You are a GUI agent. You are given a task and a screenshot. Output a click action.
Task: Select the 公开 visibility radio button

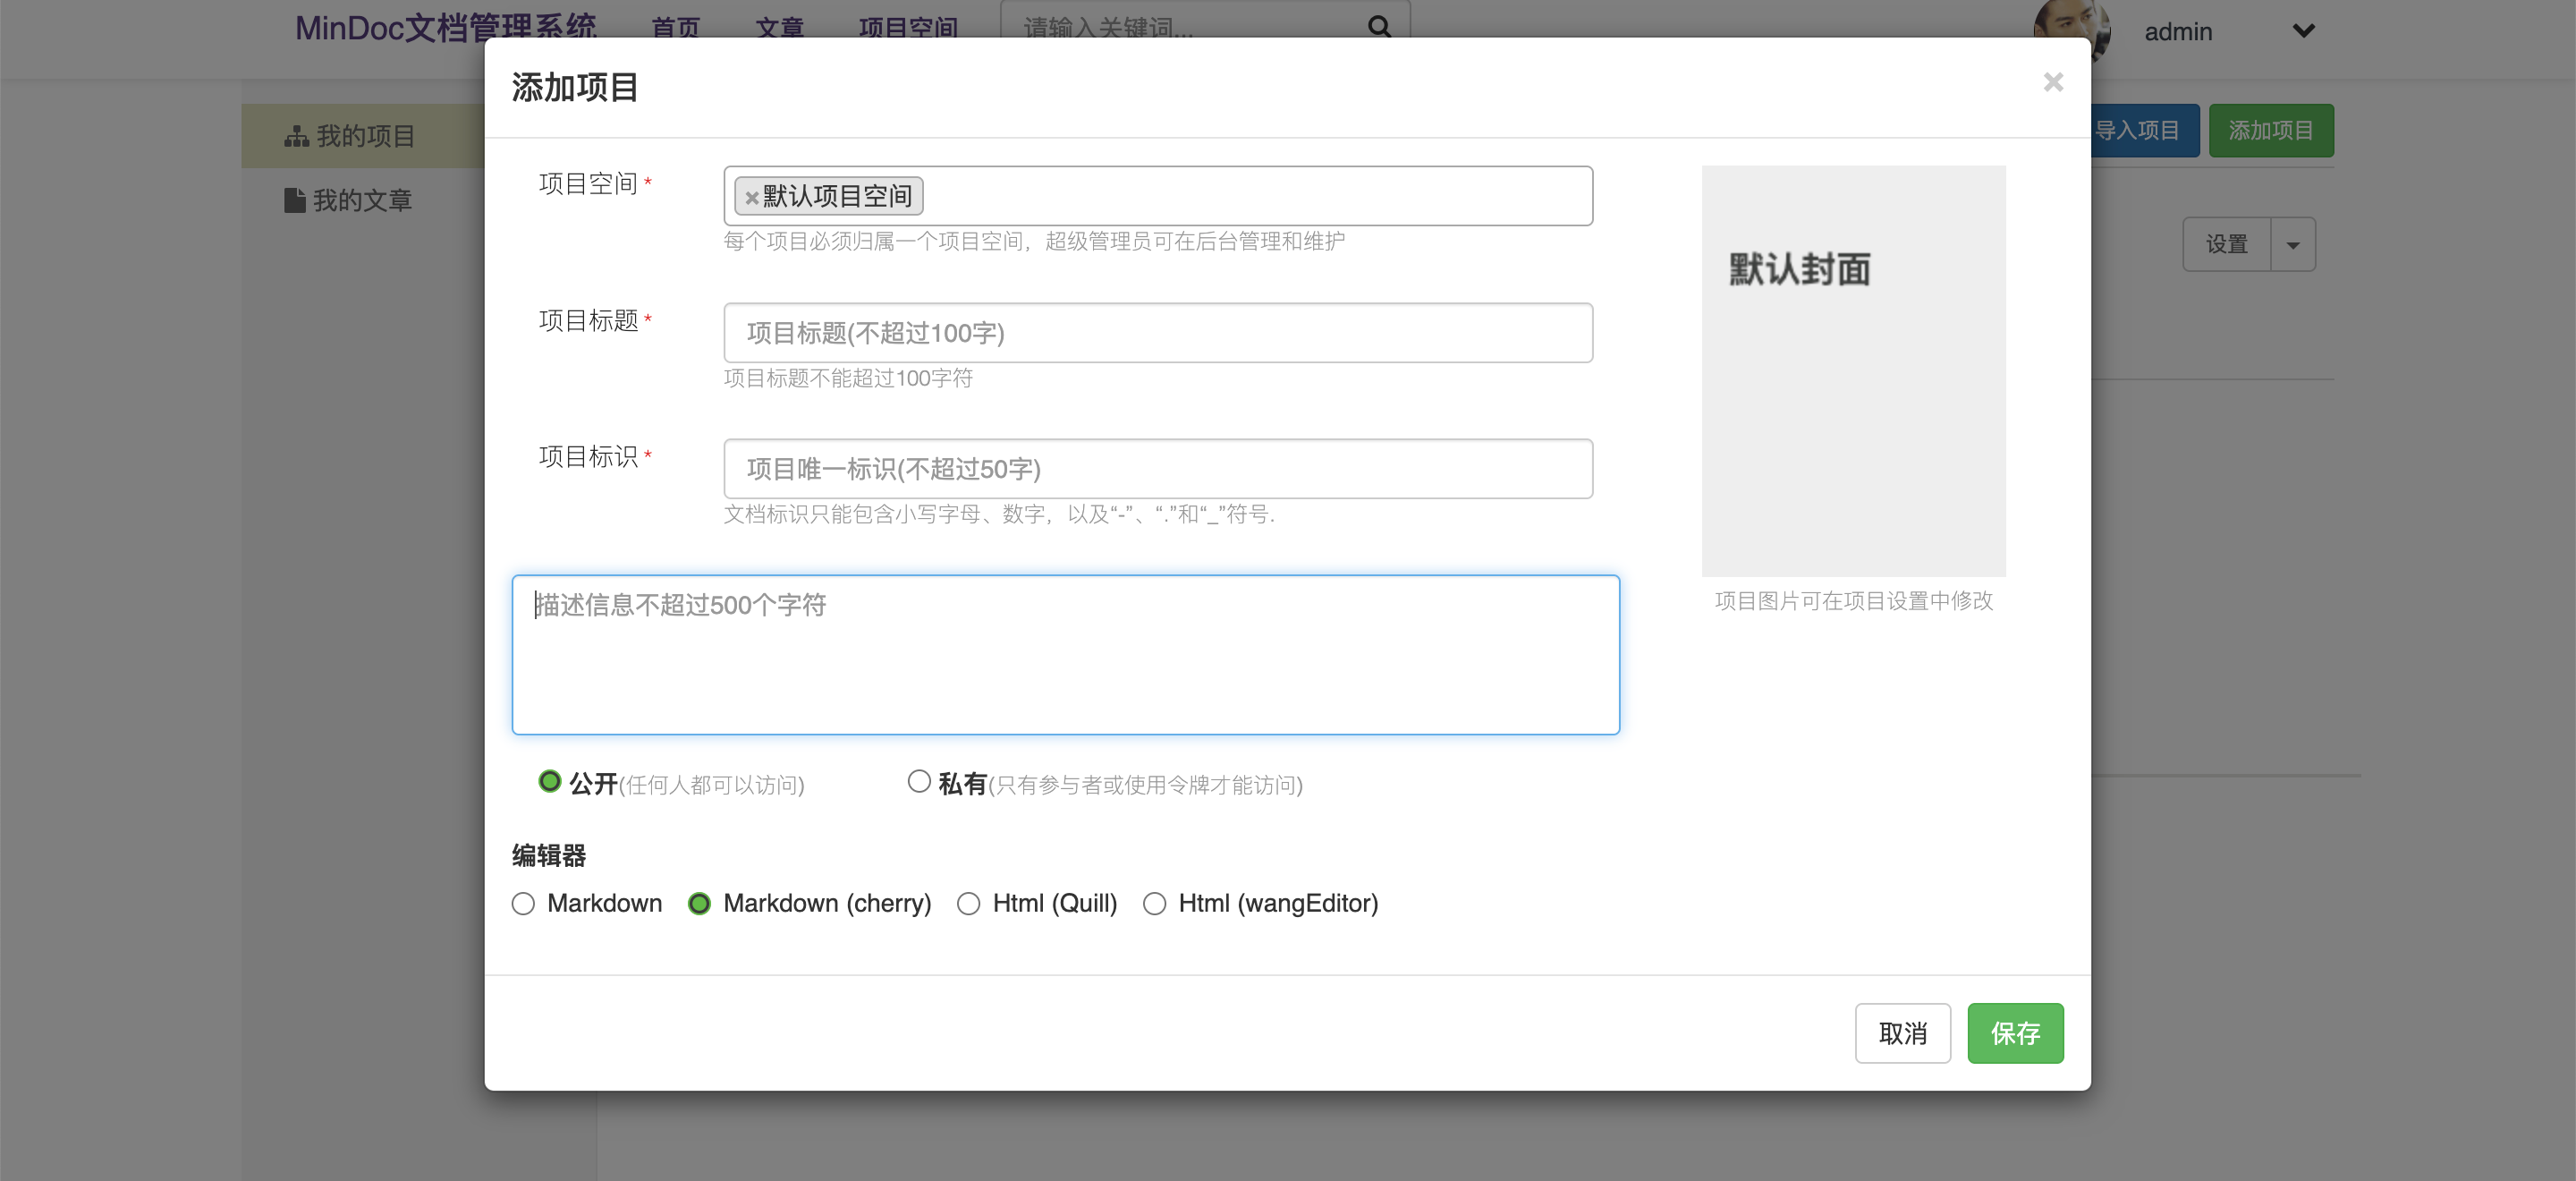click(x=550, y=781)
